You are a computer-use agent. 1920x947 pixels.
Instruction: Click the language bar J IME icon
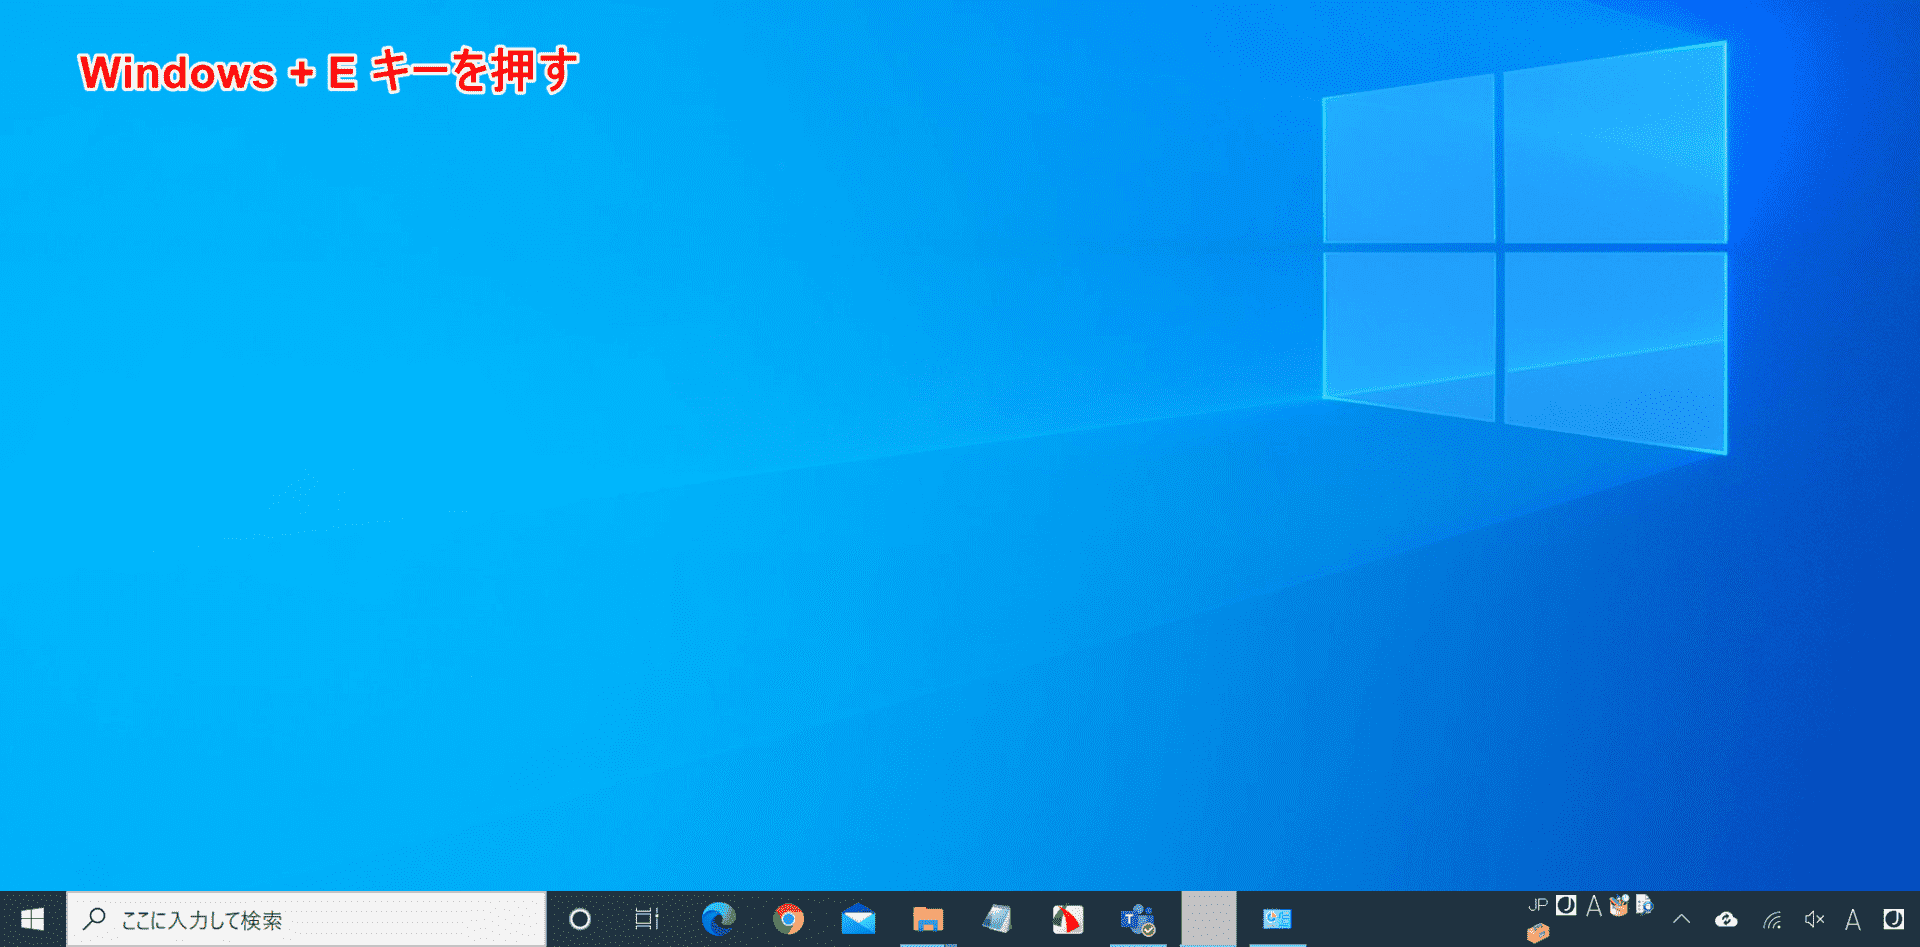click(1567, 905)
